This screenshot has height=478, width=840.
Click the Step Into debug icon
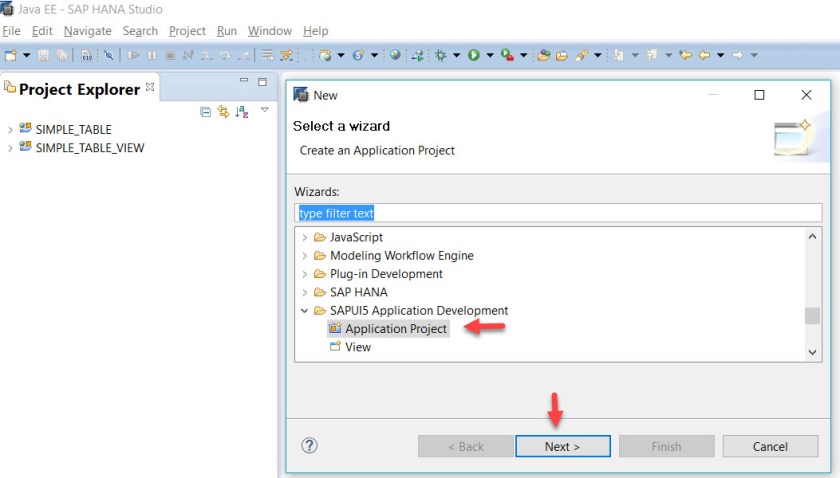click(x=207, y=55)
